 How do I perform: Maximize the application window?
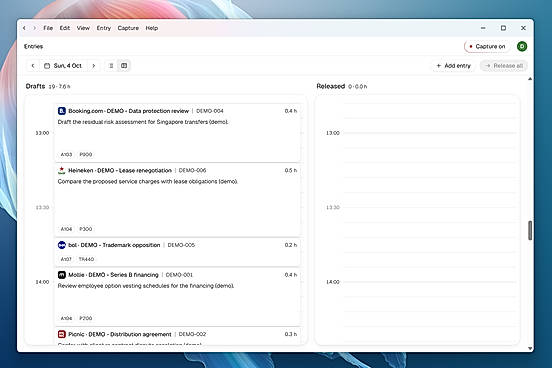coord(503,28)
